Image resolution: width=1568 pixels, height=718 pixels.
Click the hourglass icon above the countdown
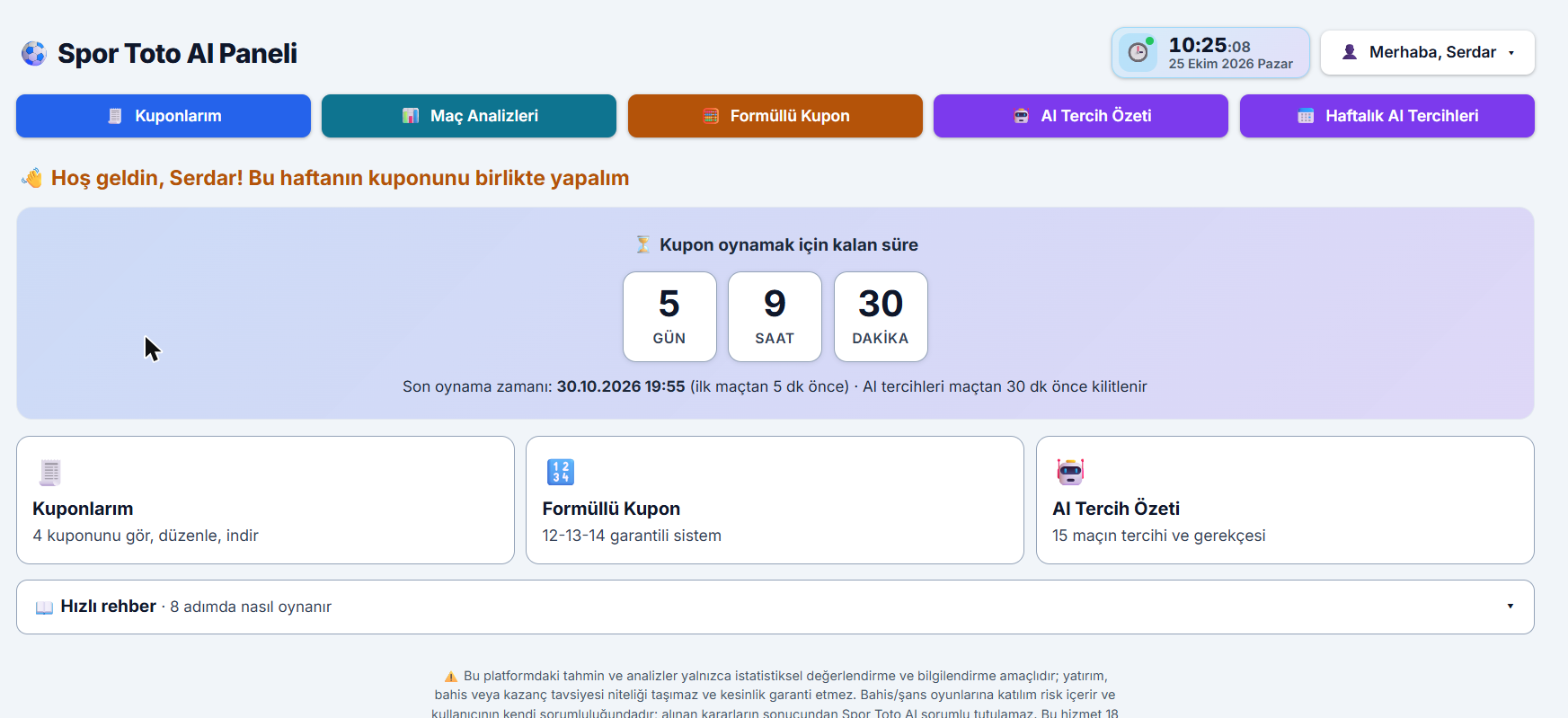pyautogui.click(x=643, y=244)
